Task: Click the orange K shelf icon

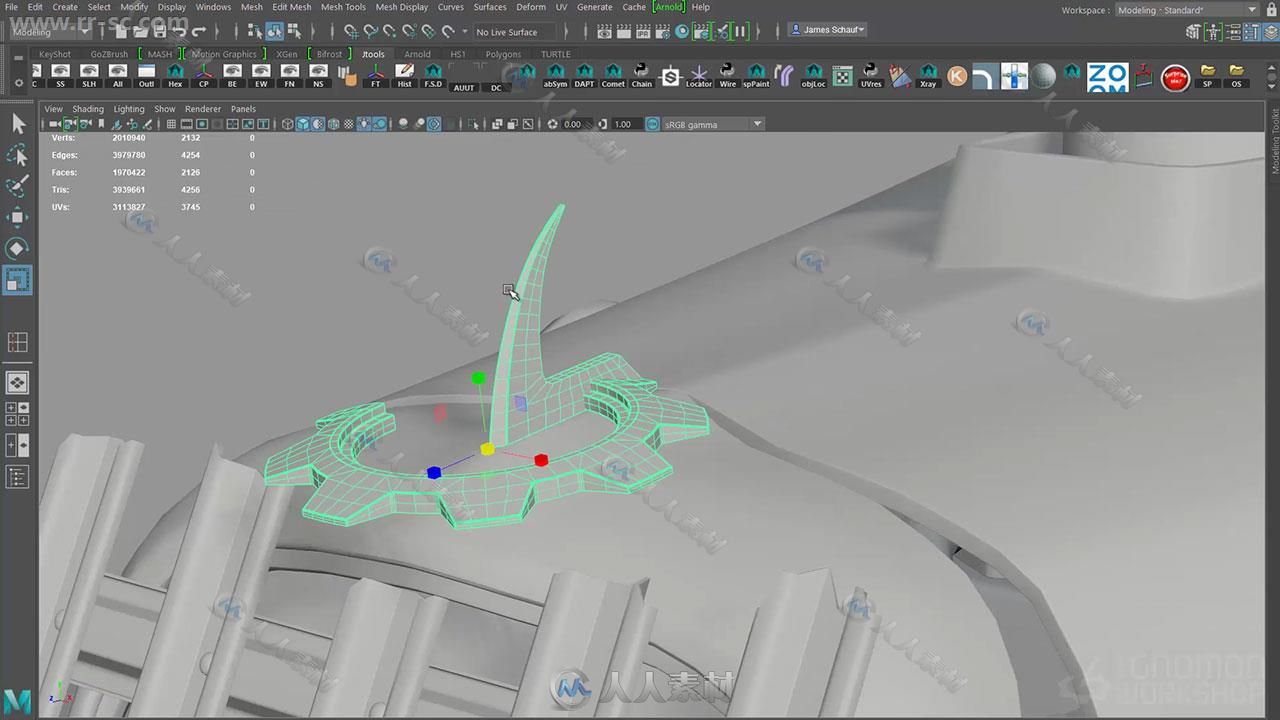Action: [957, 76]
